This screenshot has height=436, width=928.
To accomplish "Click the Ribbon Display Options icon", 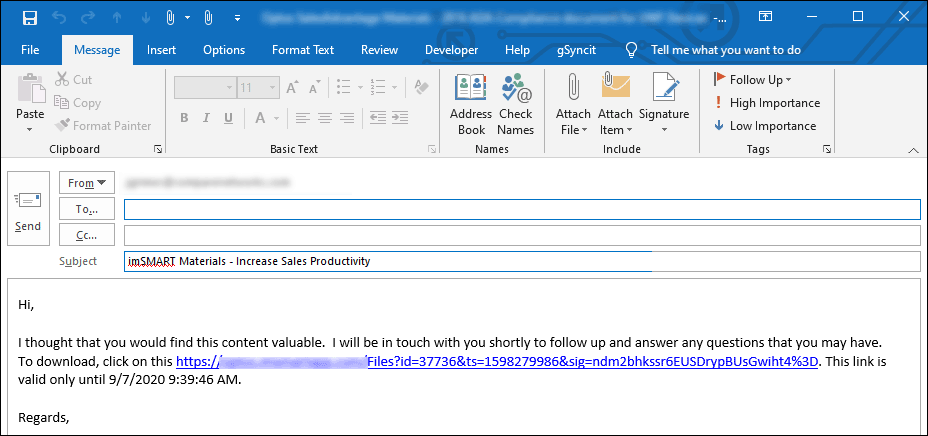I will 765,17.
